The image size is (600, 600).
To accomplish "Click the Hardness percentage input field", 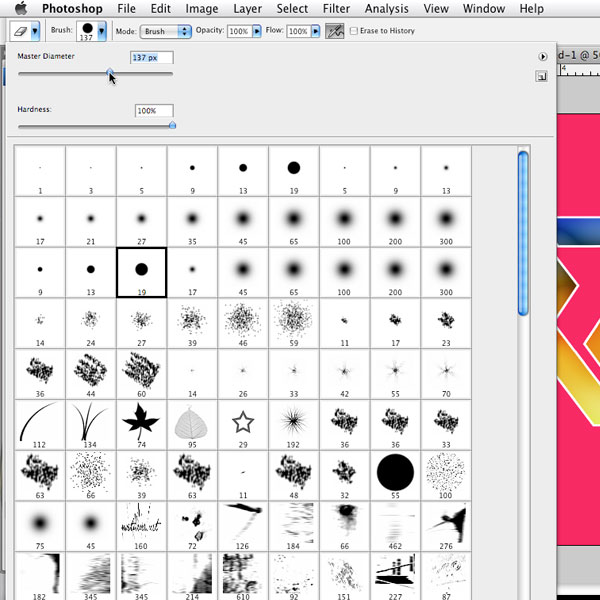I will point(154,111).
